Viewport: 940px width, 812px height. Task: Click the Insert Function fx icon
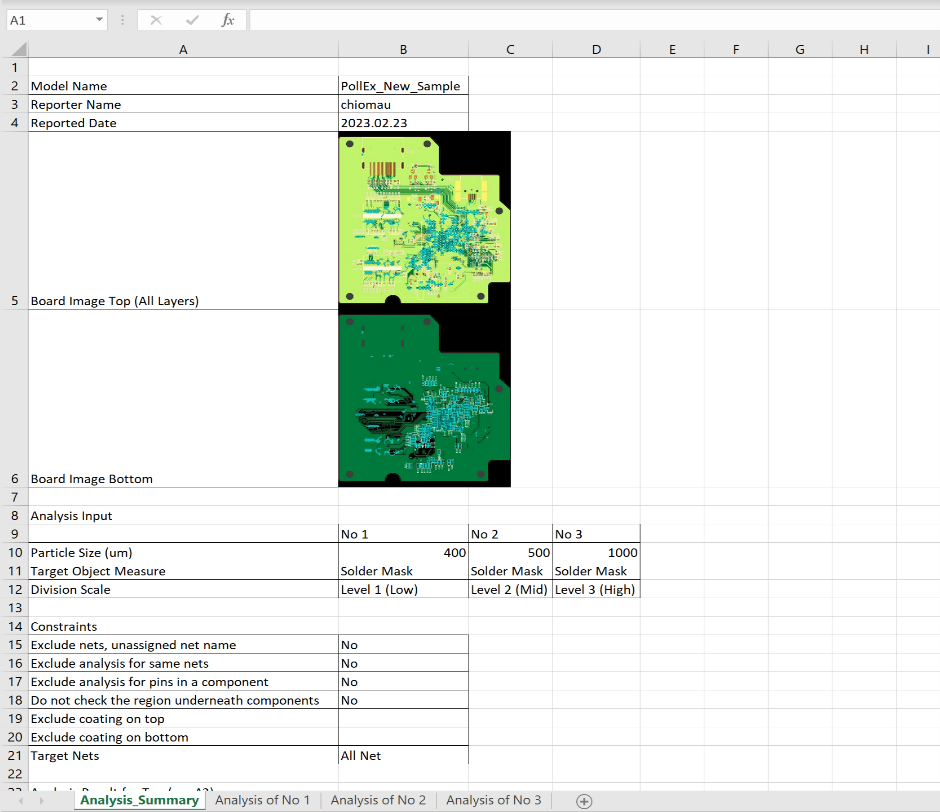tap(227, 20)
